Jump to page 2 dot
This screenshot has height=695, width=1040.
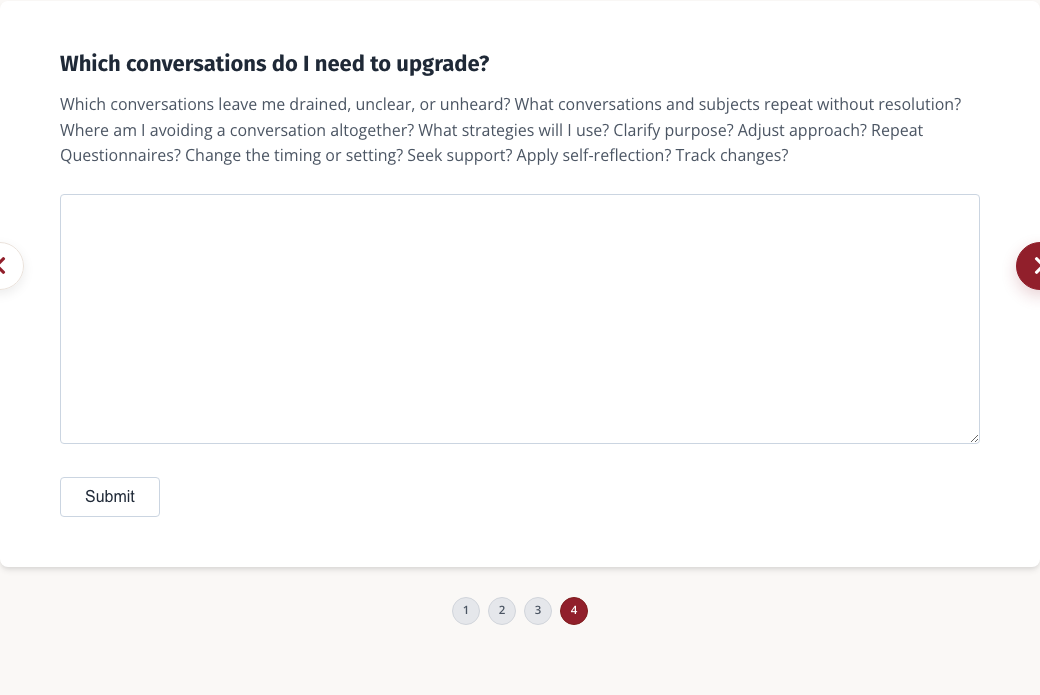coord(502,611)
